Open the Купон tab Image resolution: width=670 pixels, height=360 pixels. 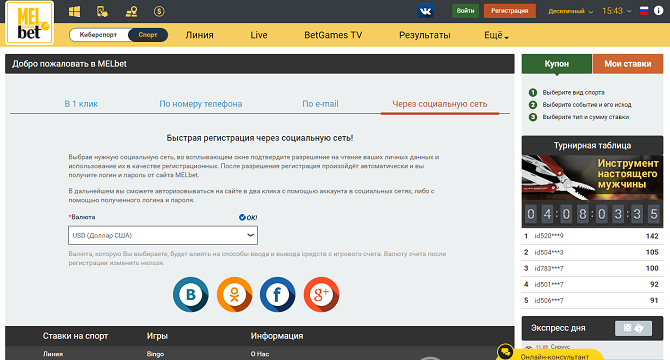557,64
